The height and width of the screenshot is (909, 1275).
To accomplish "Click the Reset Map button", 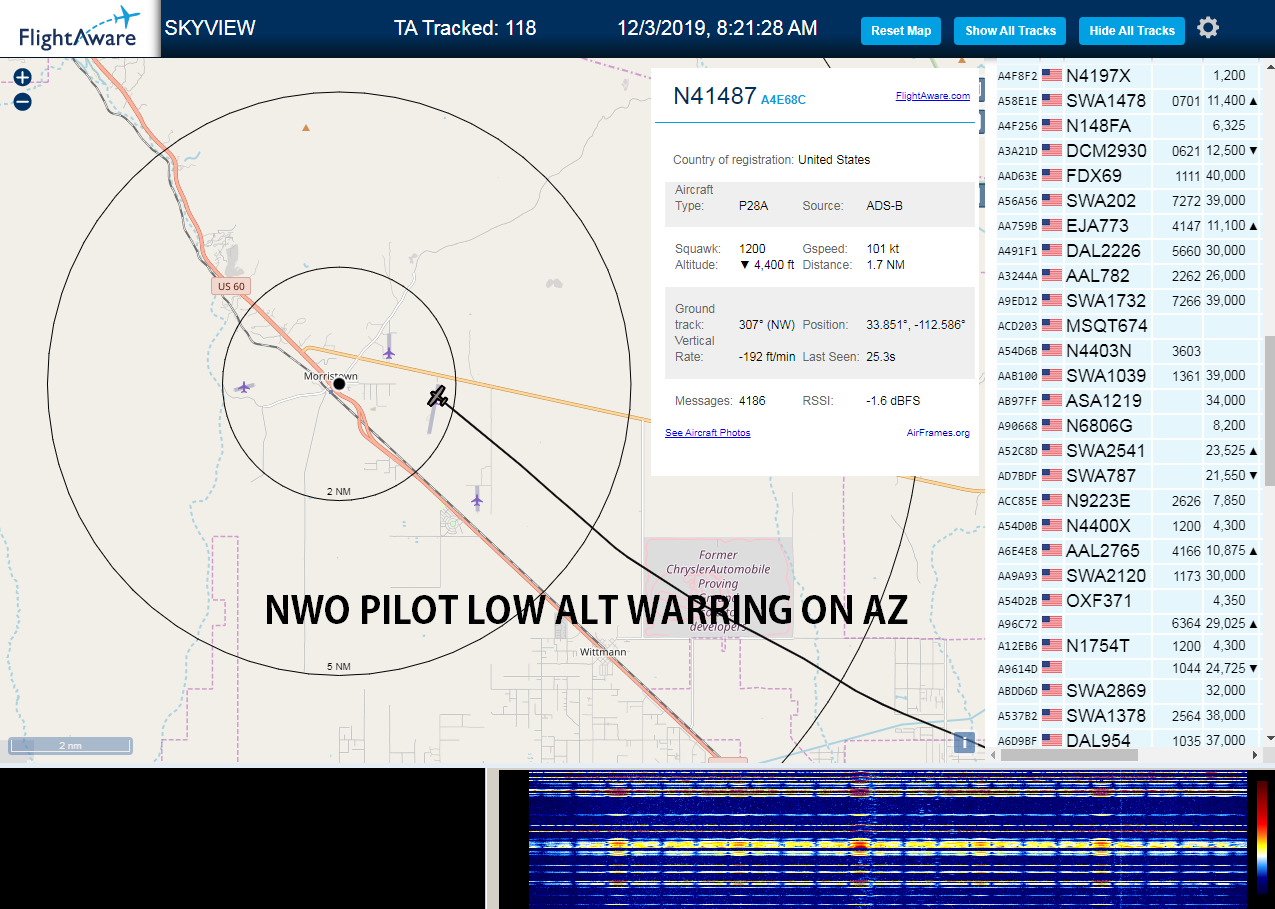I will [x=901, y=31].
